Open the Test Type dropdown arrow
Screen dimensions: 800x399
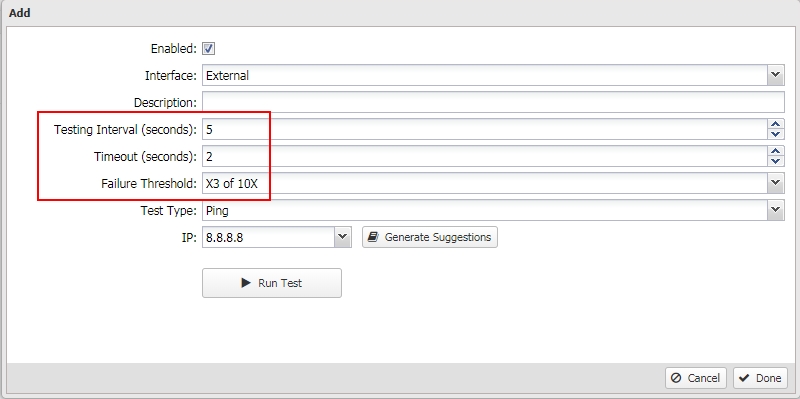click(x=776, y=210)
